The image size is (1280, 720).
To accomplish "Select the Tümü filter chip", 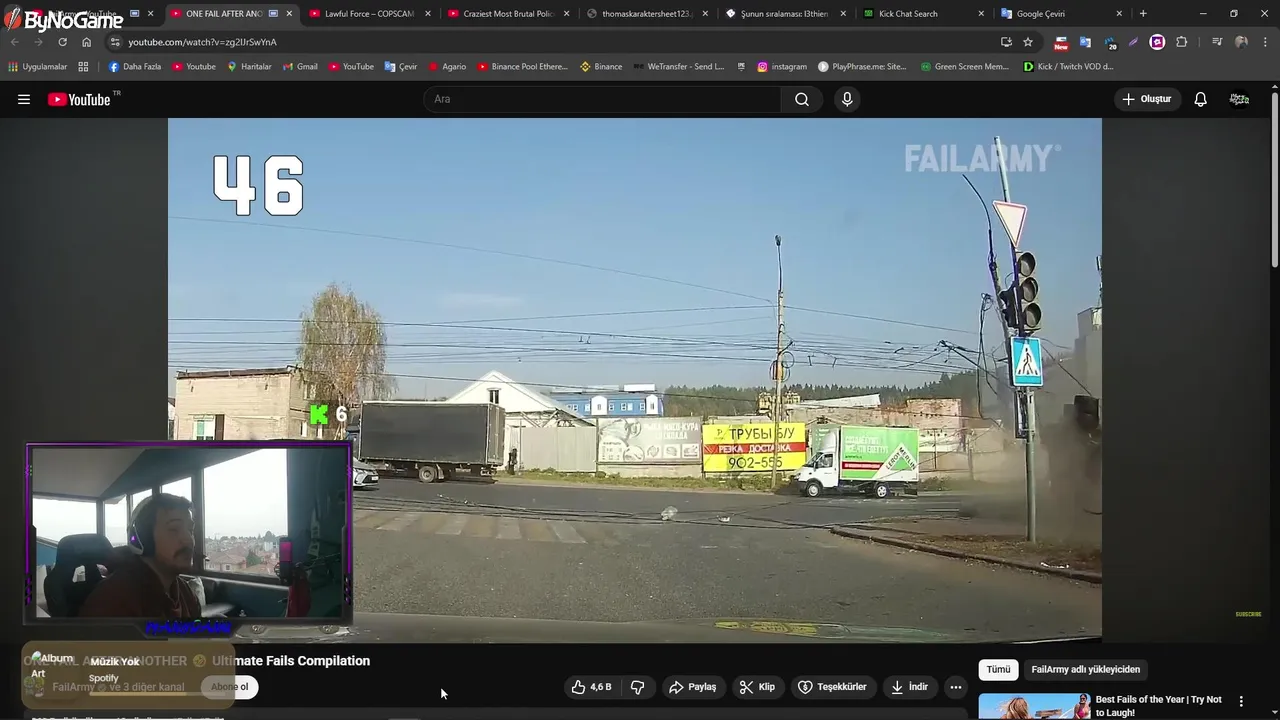I will (998, 669).
